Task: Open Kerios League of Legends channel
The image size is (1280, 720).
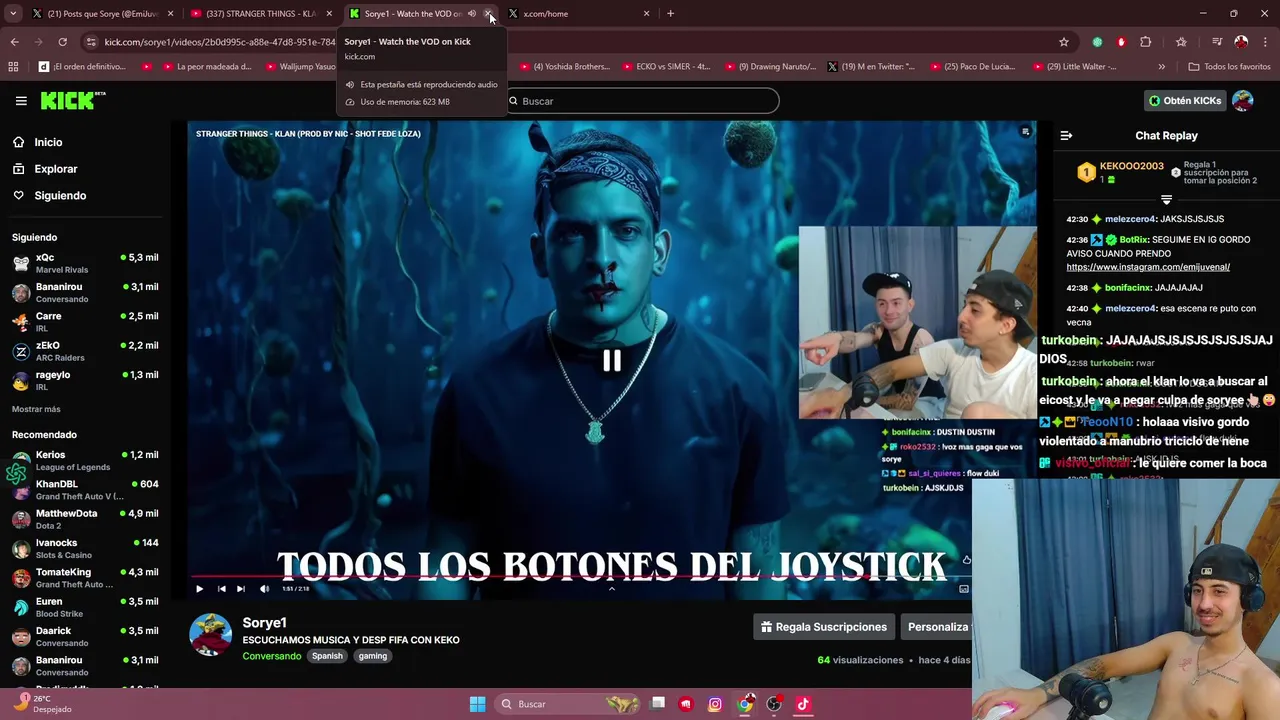Action: coord(85,461)
